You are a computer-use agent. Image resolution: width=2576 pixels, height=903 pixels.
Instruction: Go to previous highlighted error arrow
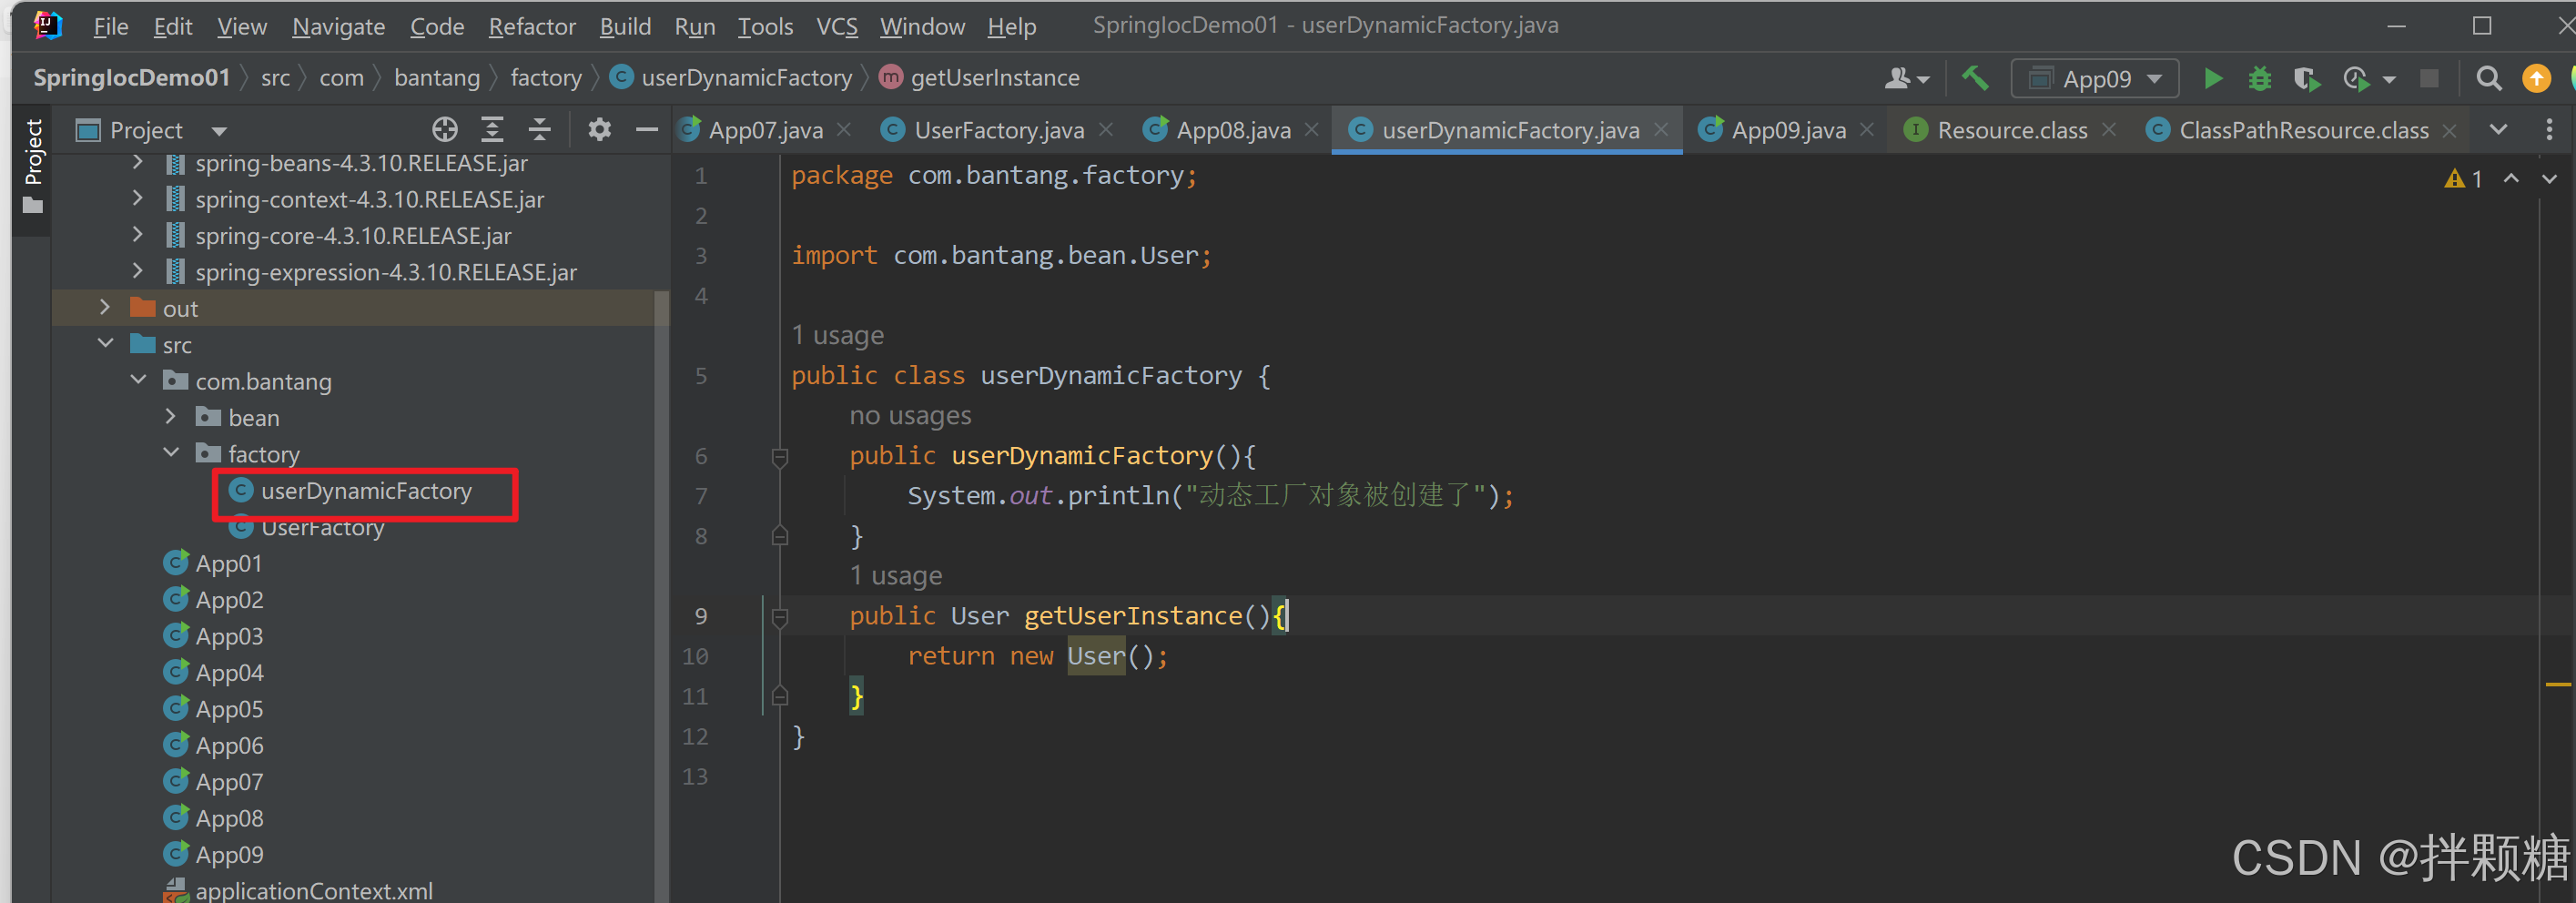pyautogui.click(x=2511, y=178)
